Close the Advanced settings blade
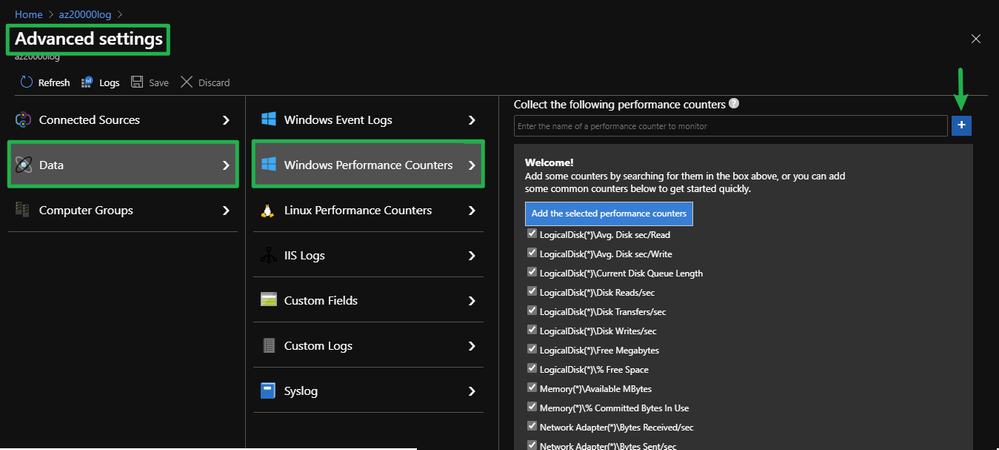This screenshot has height=450, width=999. tap(975, 39)
